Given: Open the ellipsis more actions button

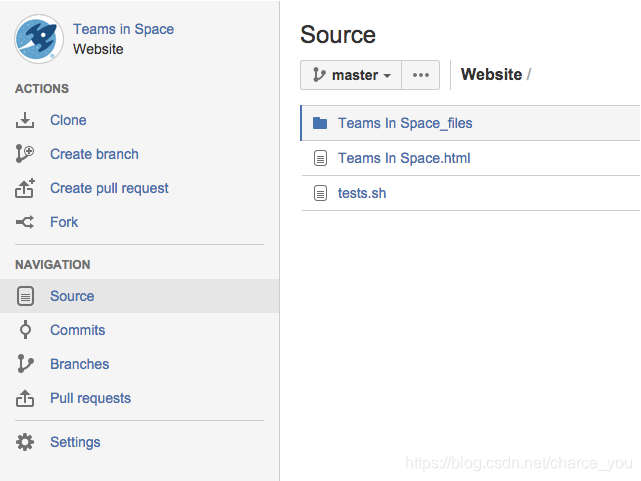Looking at the screenshot, I should [421, 75].
